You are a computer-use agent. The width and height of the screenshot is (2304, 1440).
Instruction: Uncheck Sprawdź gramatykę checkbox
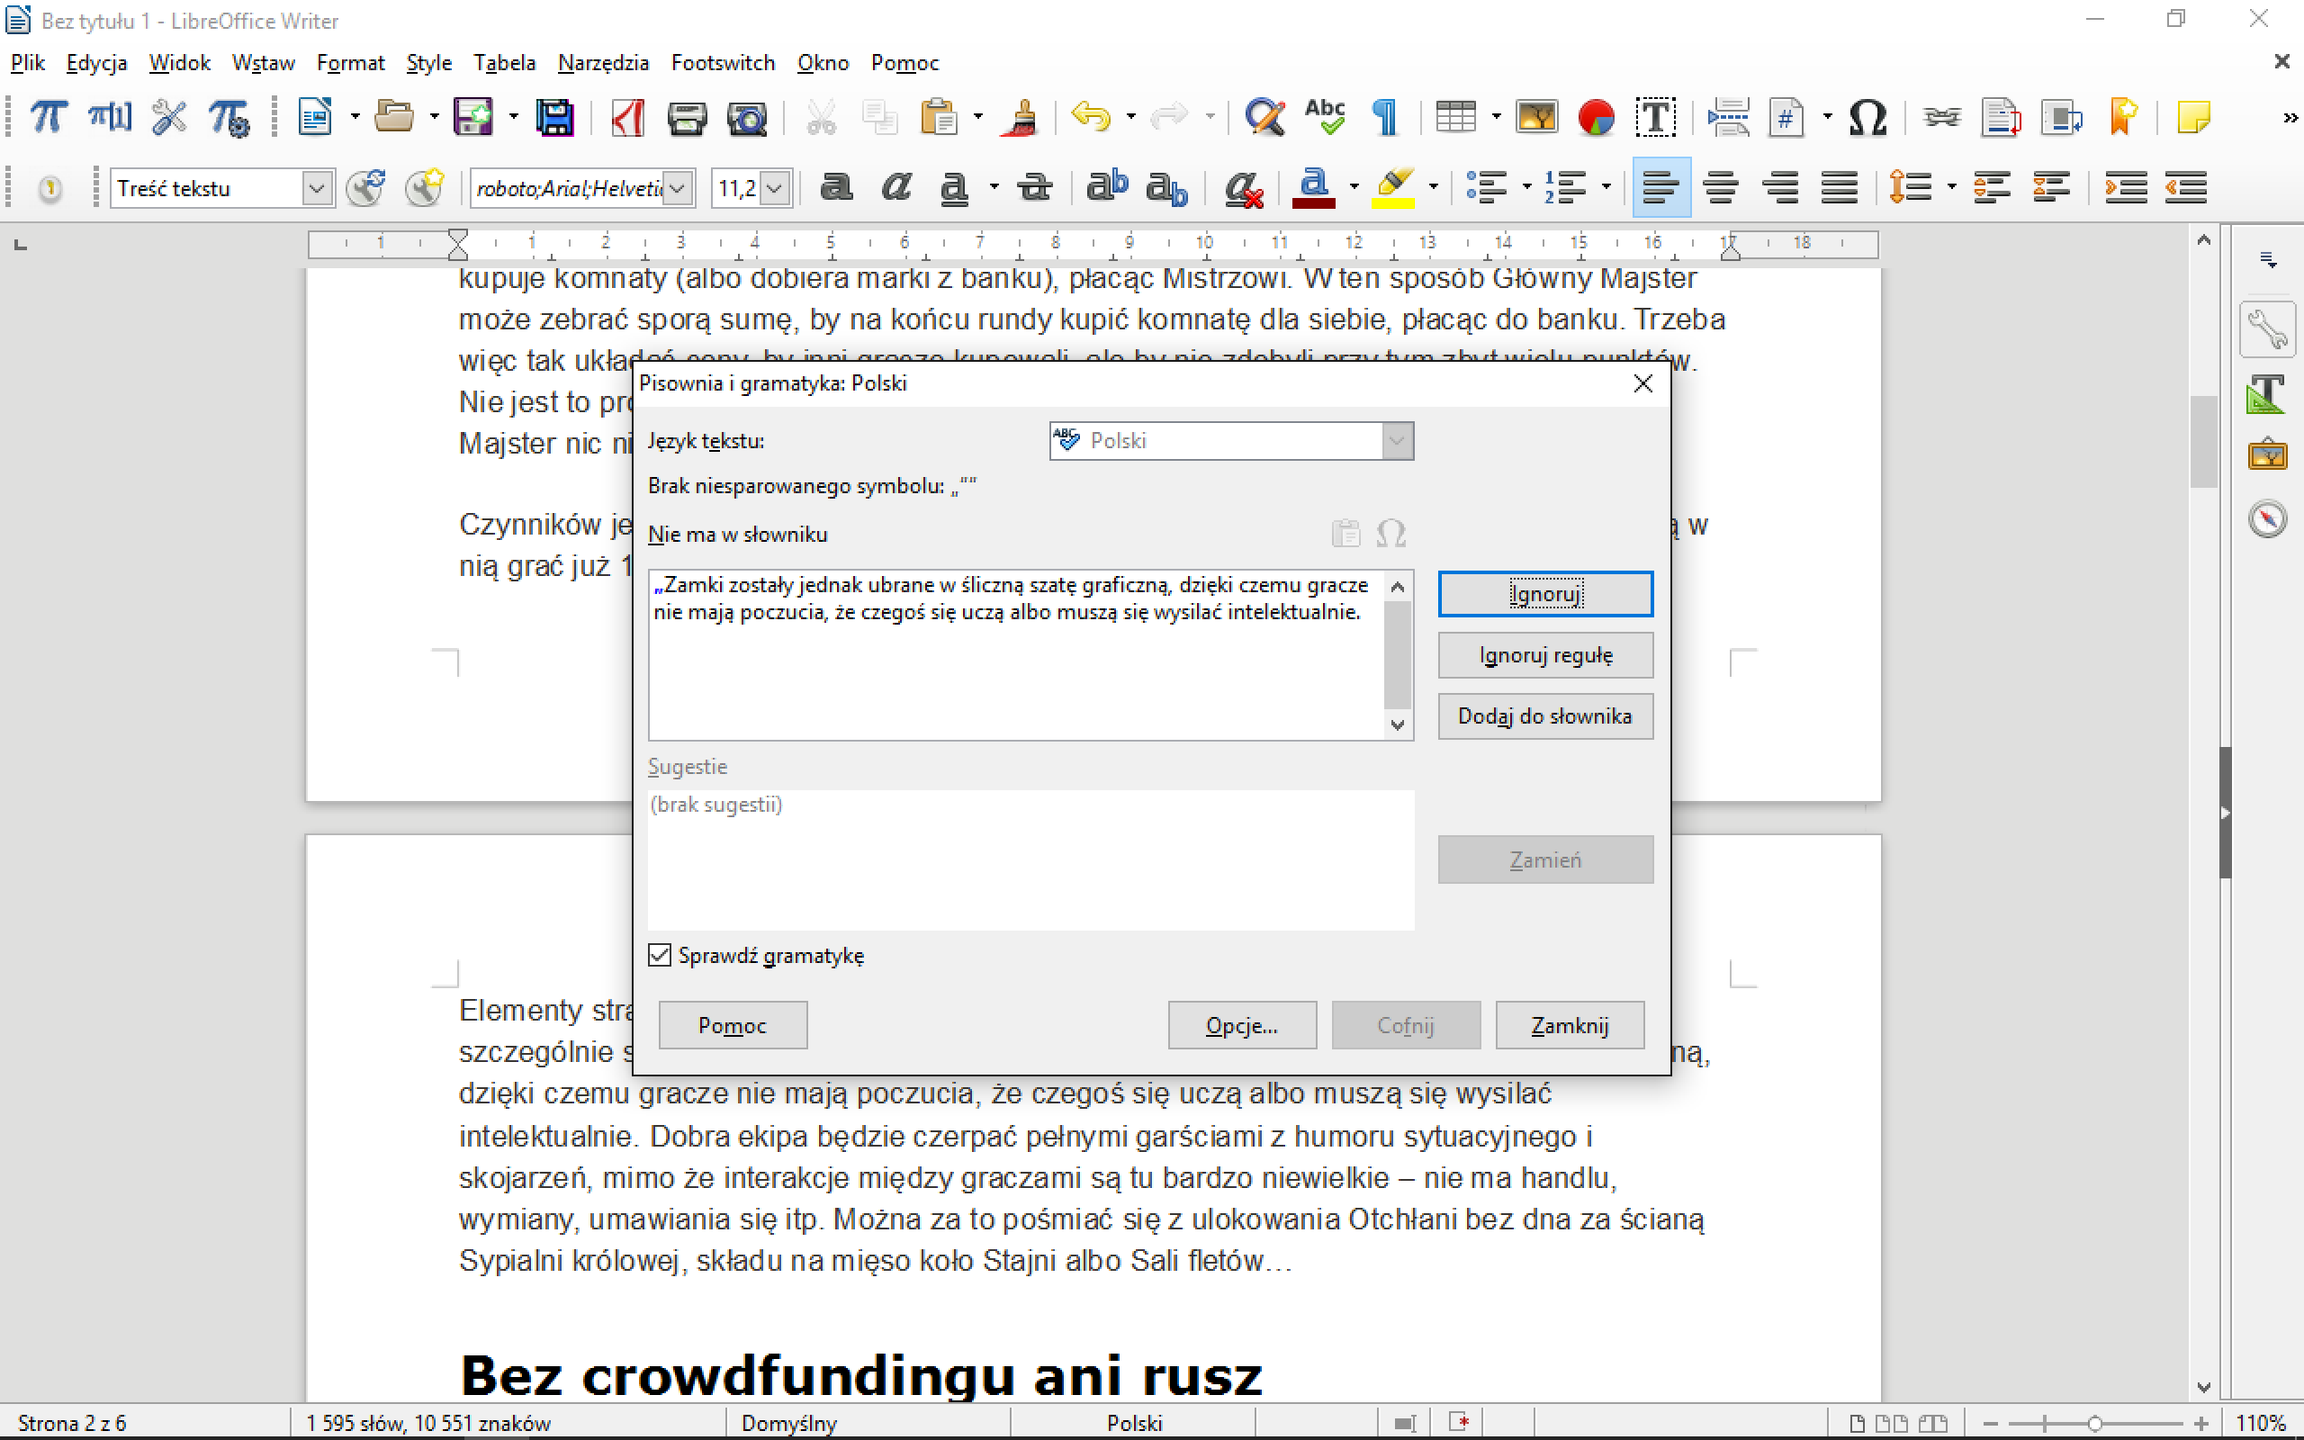659,955
